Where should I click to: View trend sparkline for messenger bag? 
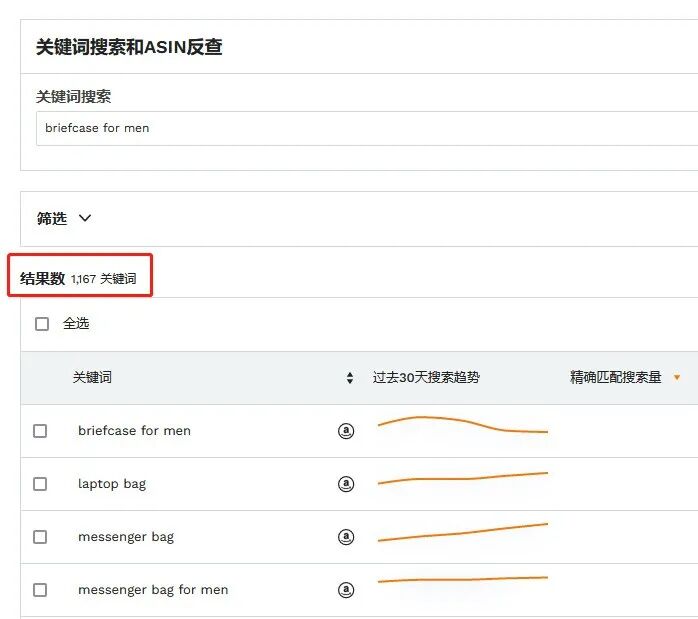click(463, 532)
